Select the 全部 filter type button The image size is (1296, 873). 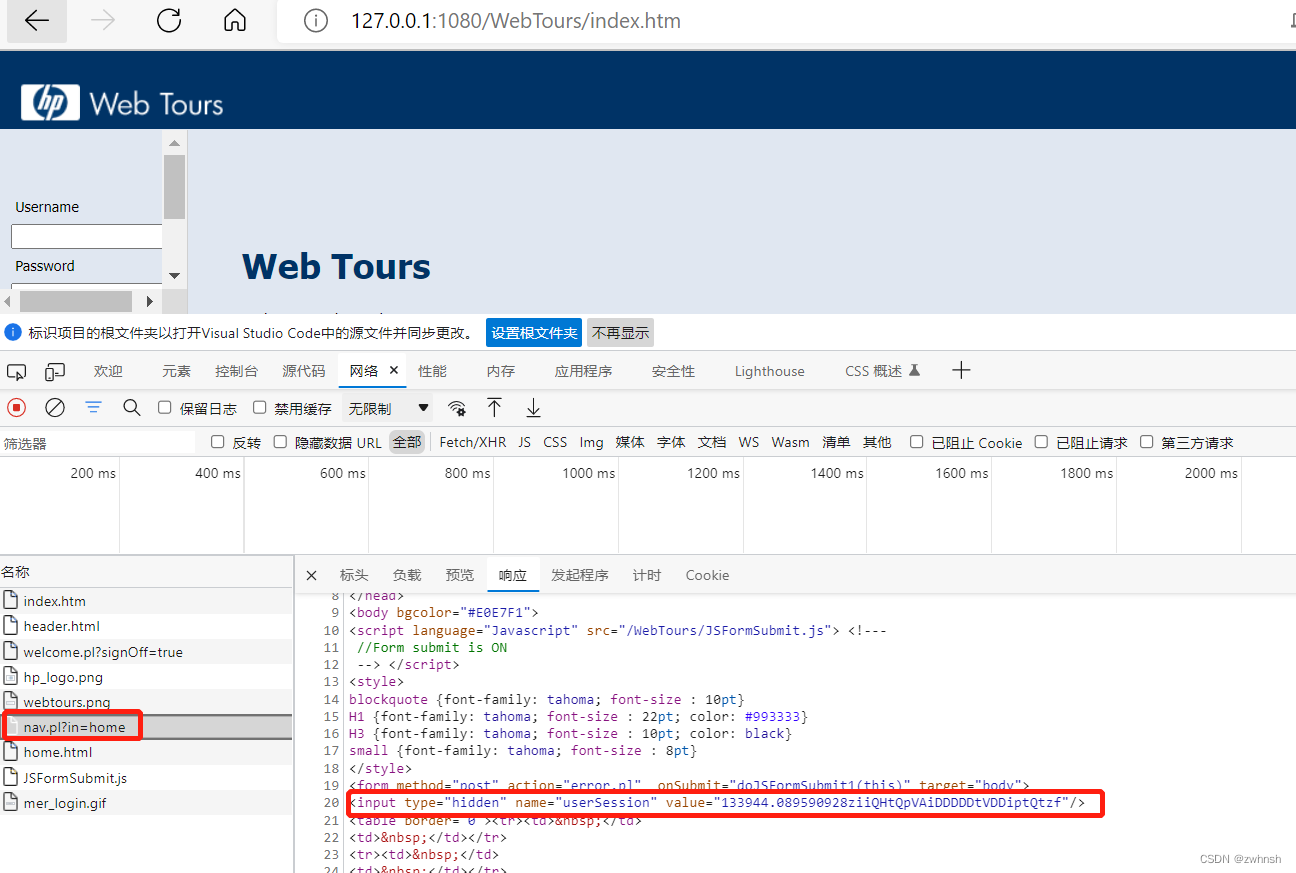click(x=406, y=442)
